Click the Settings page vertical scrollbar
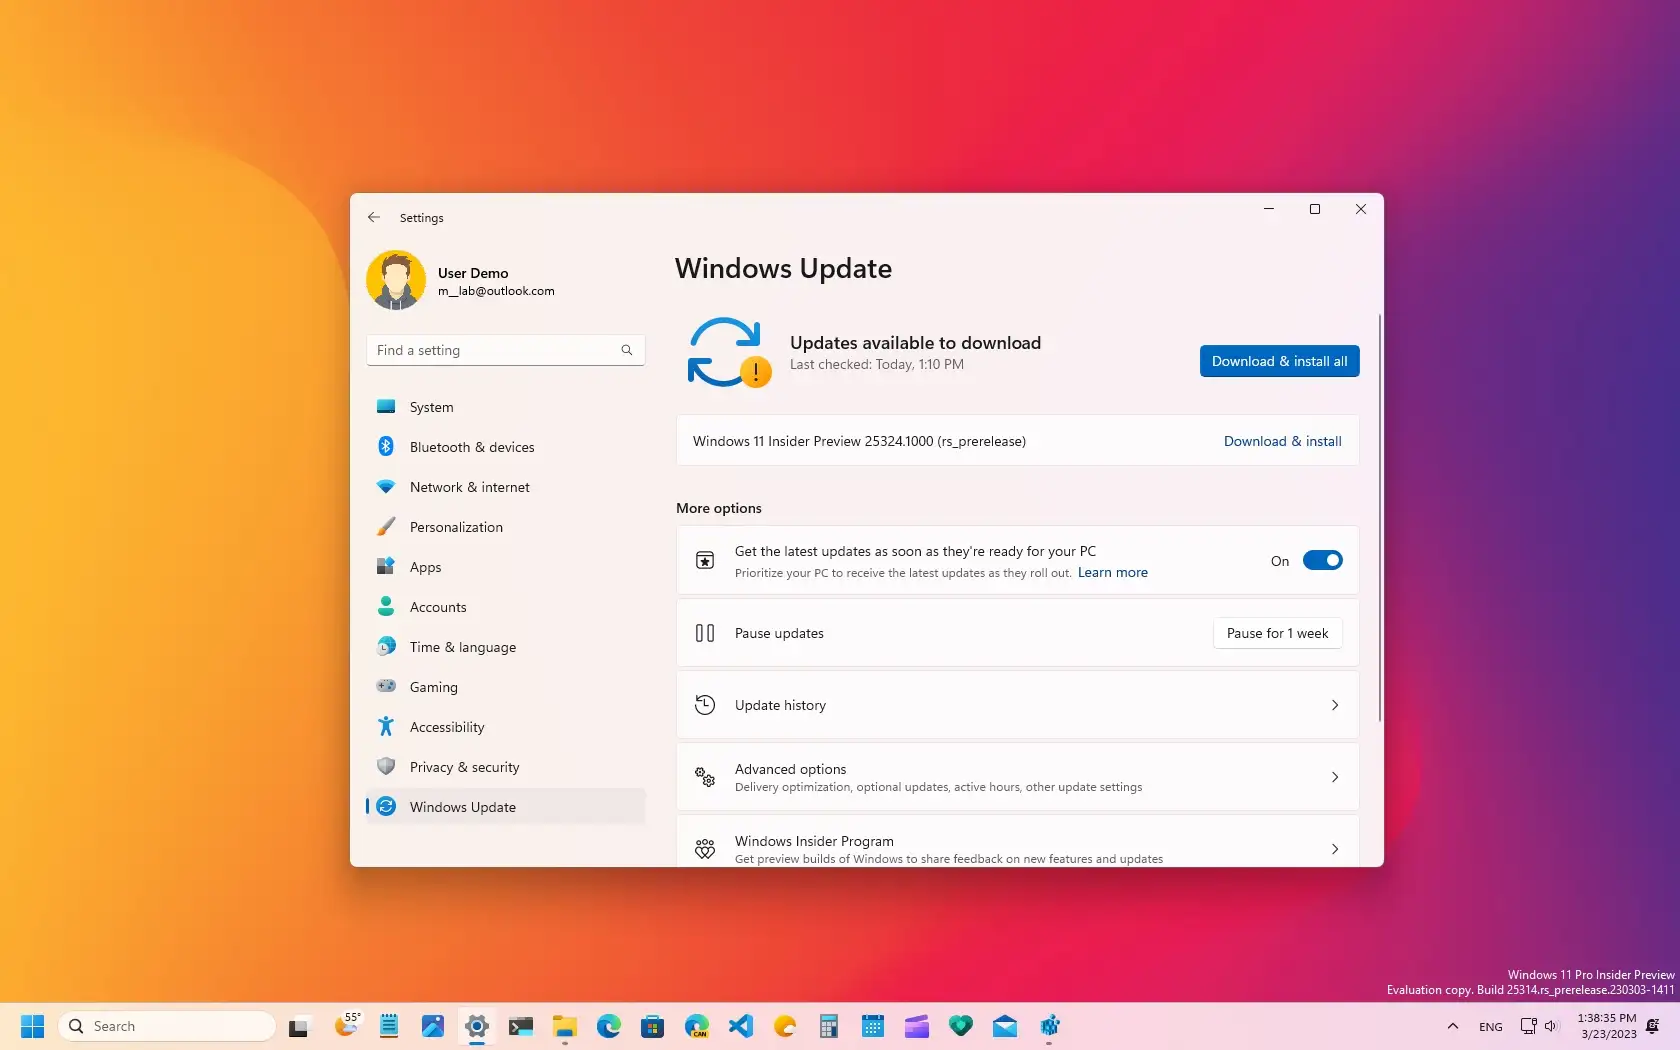 point(1380,517)
